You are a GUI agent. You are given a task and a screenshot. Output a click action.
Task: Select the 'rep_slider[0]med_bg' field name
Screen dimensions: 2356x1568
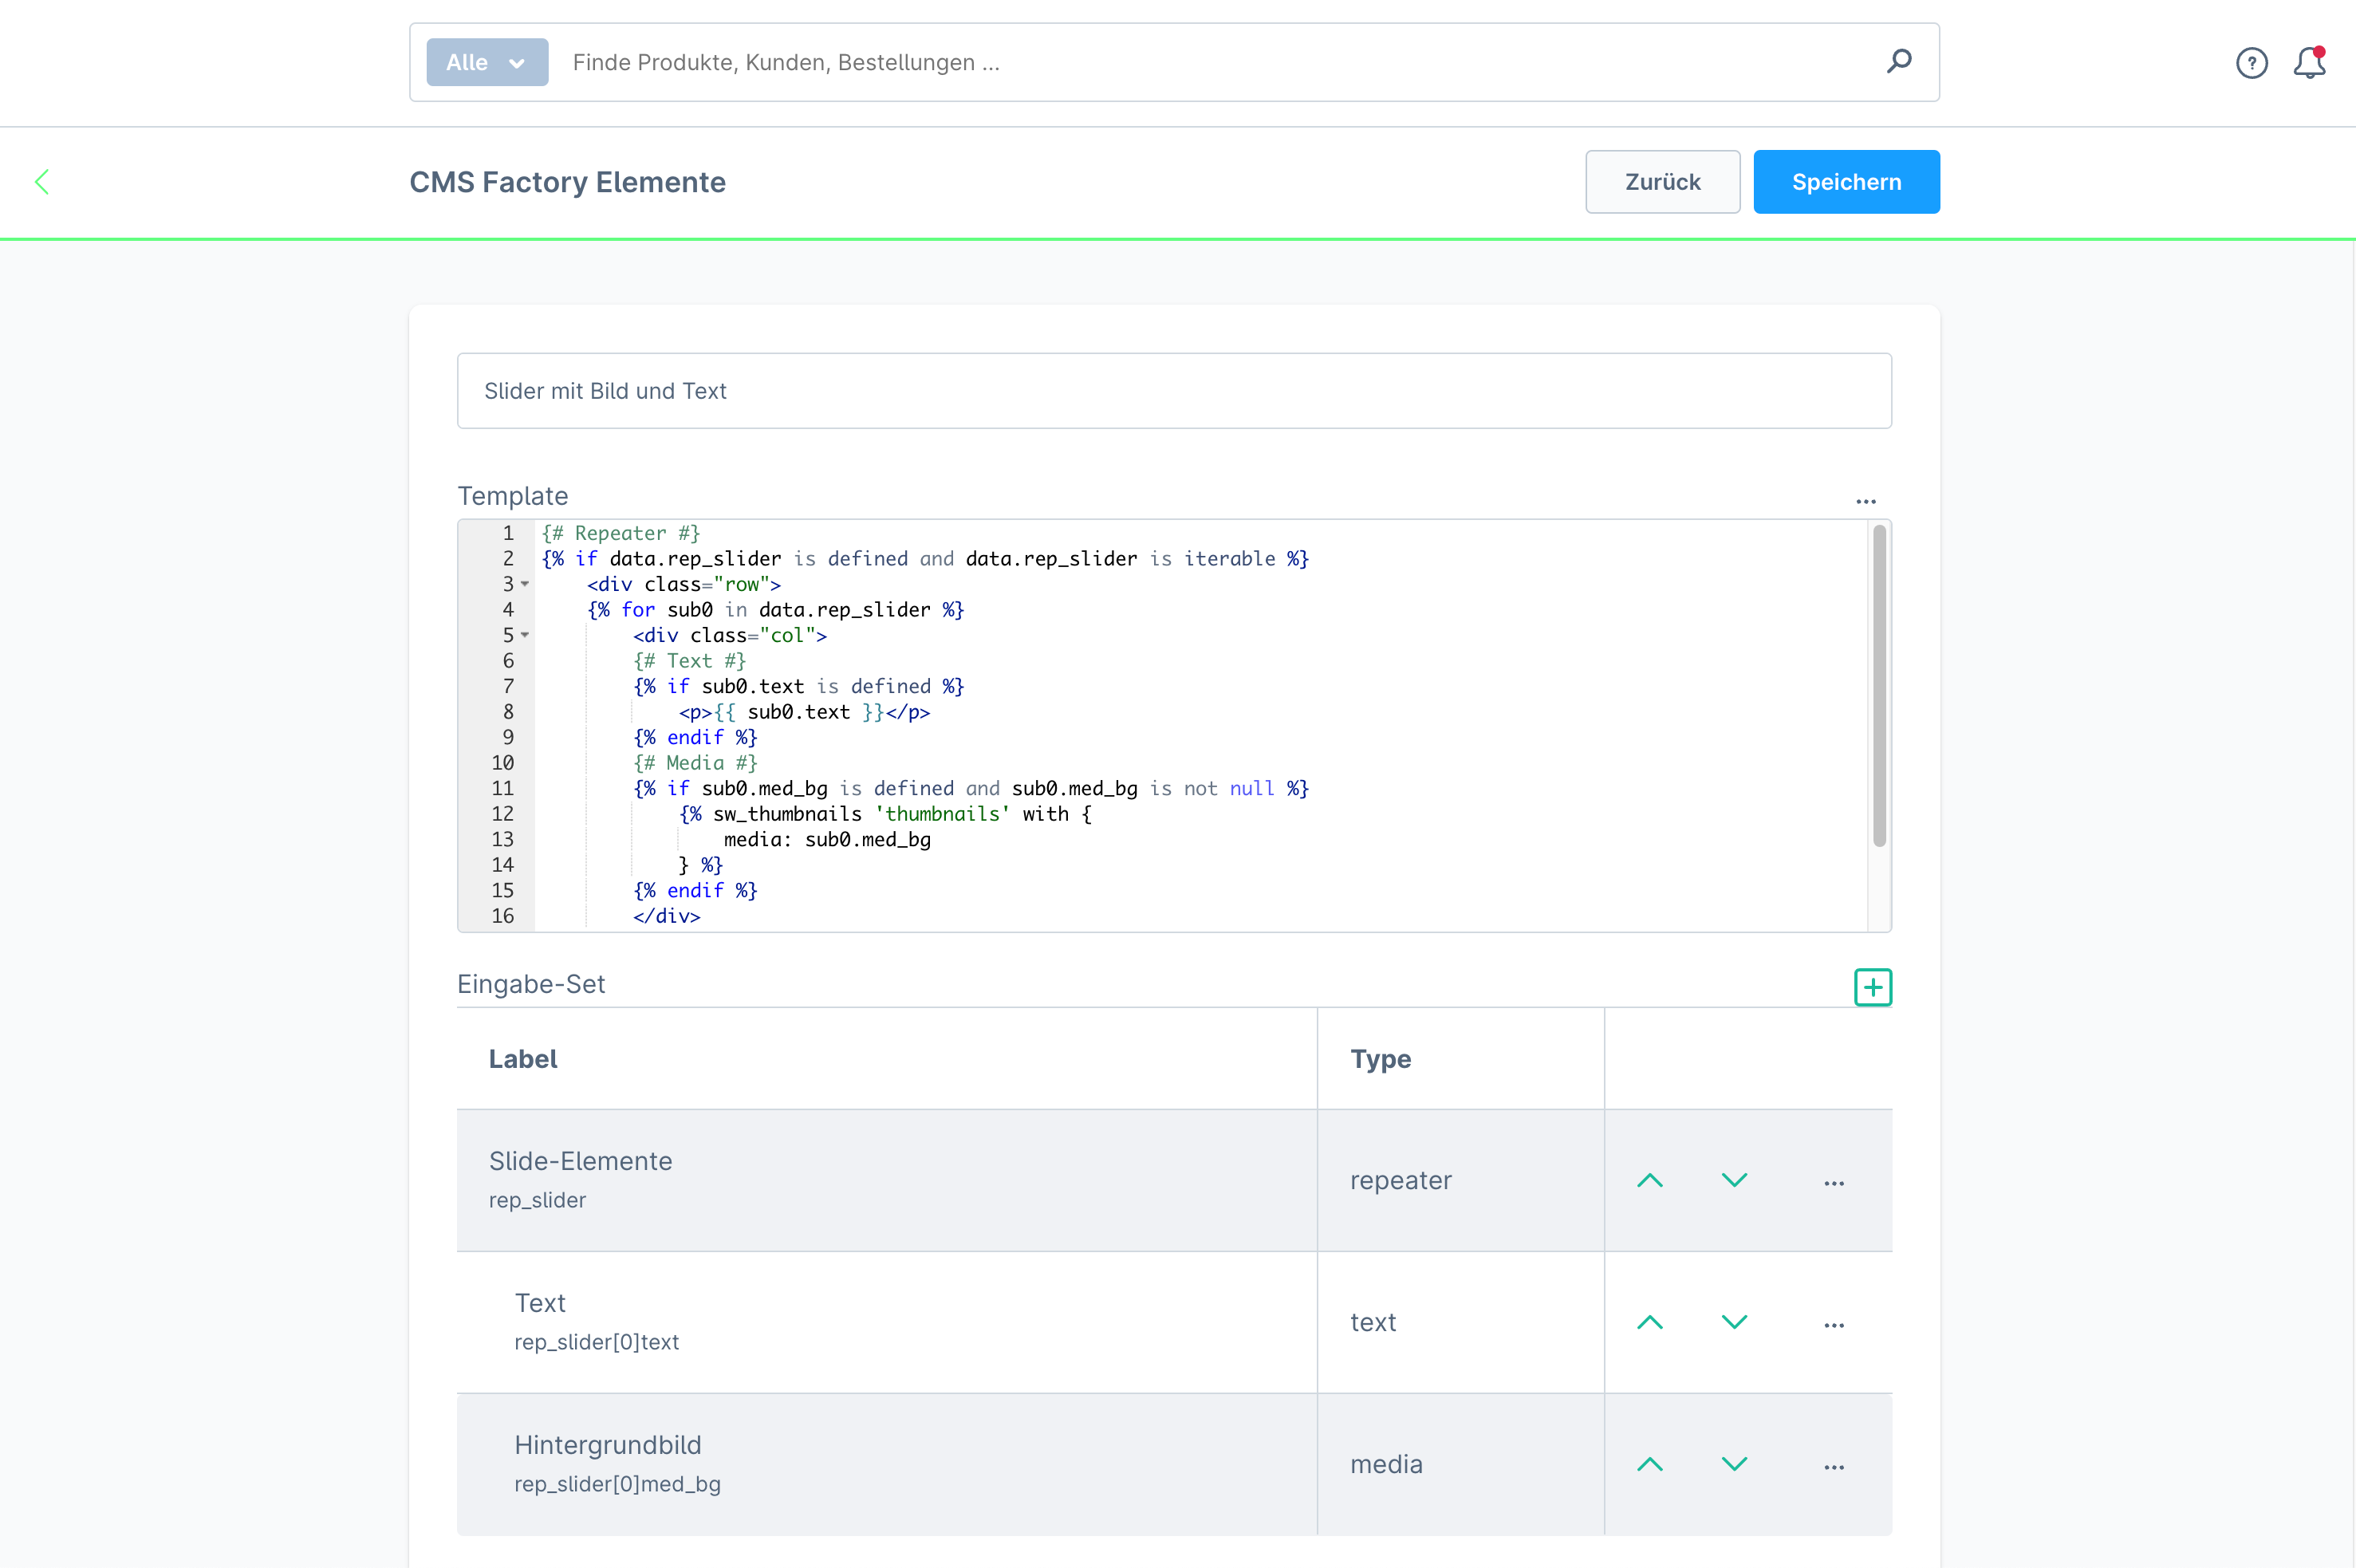point(618,1484)
